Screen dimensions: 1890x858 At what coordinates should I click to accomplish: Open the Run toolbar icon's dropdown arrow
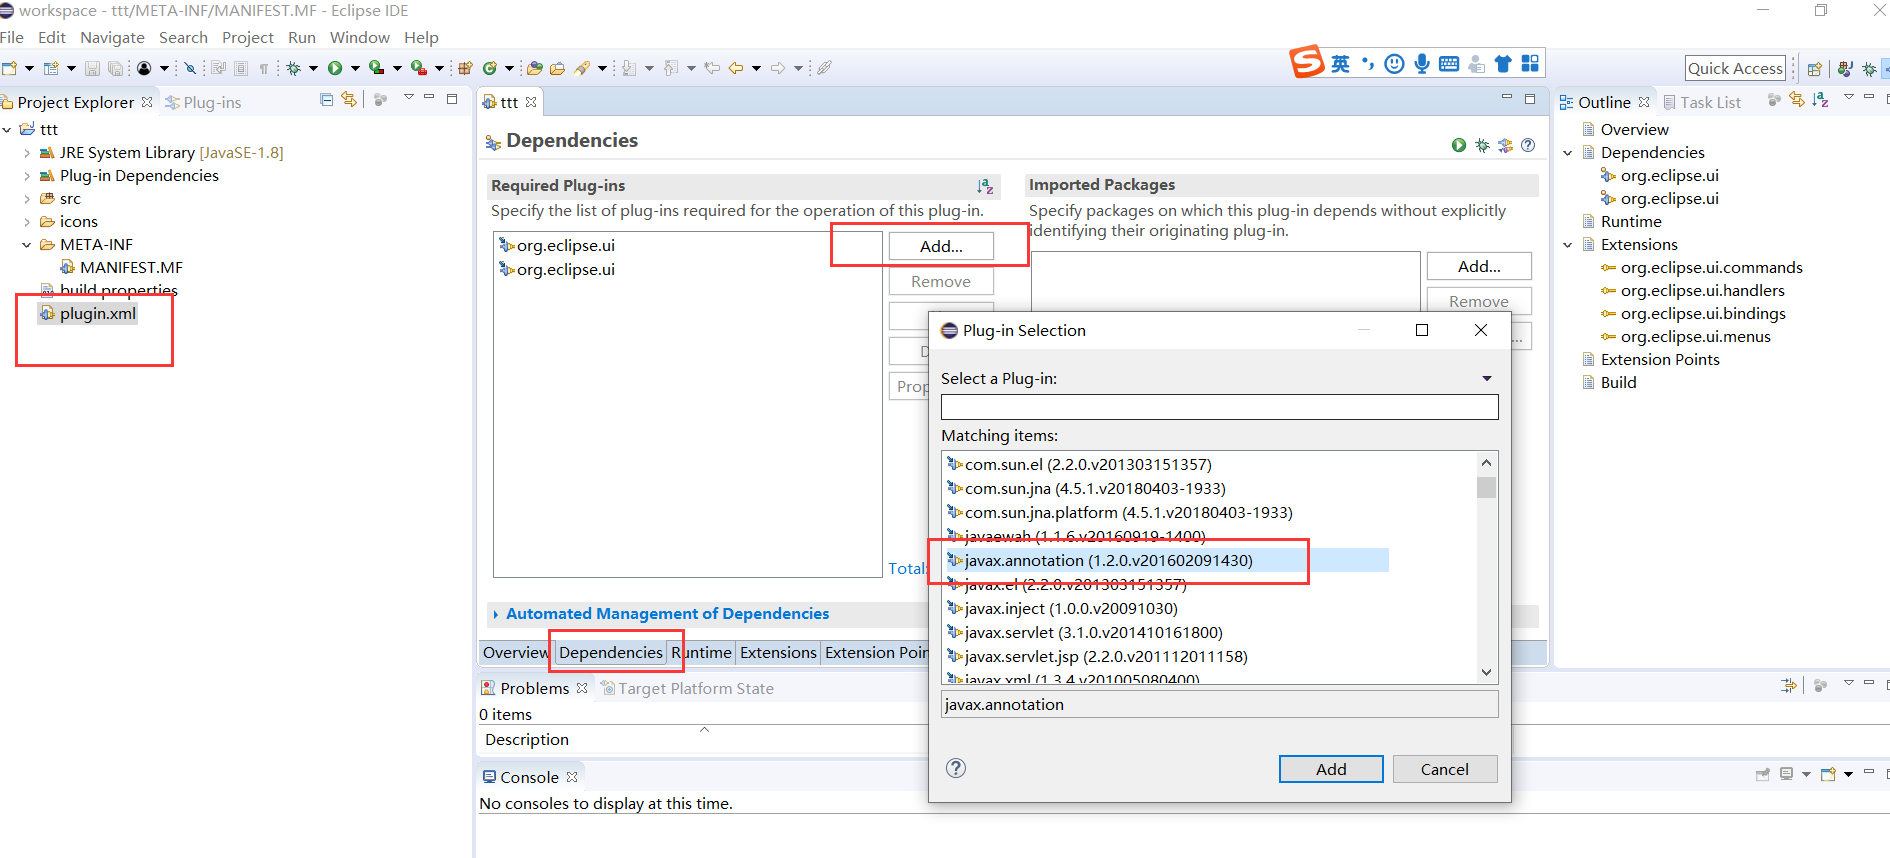tap(355, 68)
